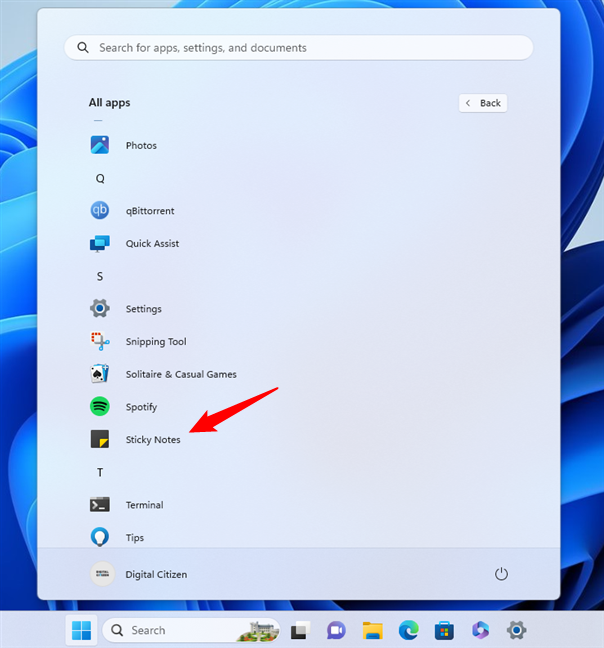
Task: Open Settings gear in the taskbar
Action: (516, 630)
